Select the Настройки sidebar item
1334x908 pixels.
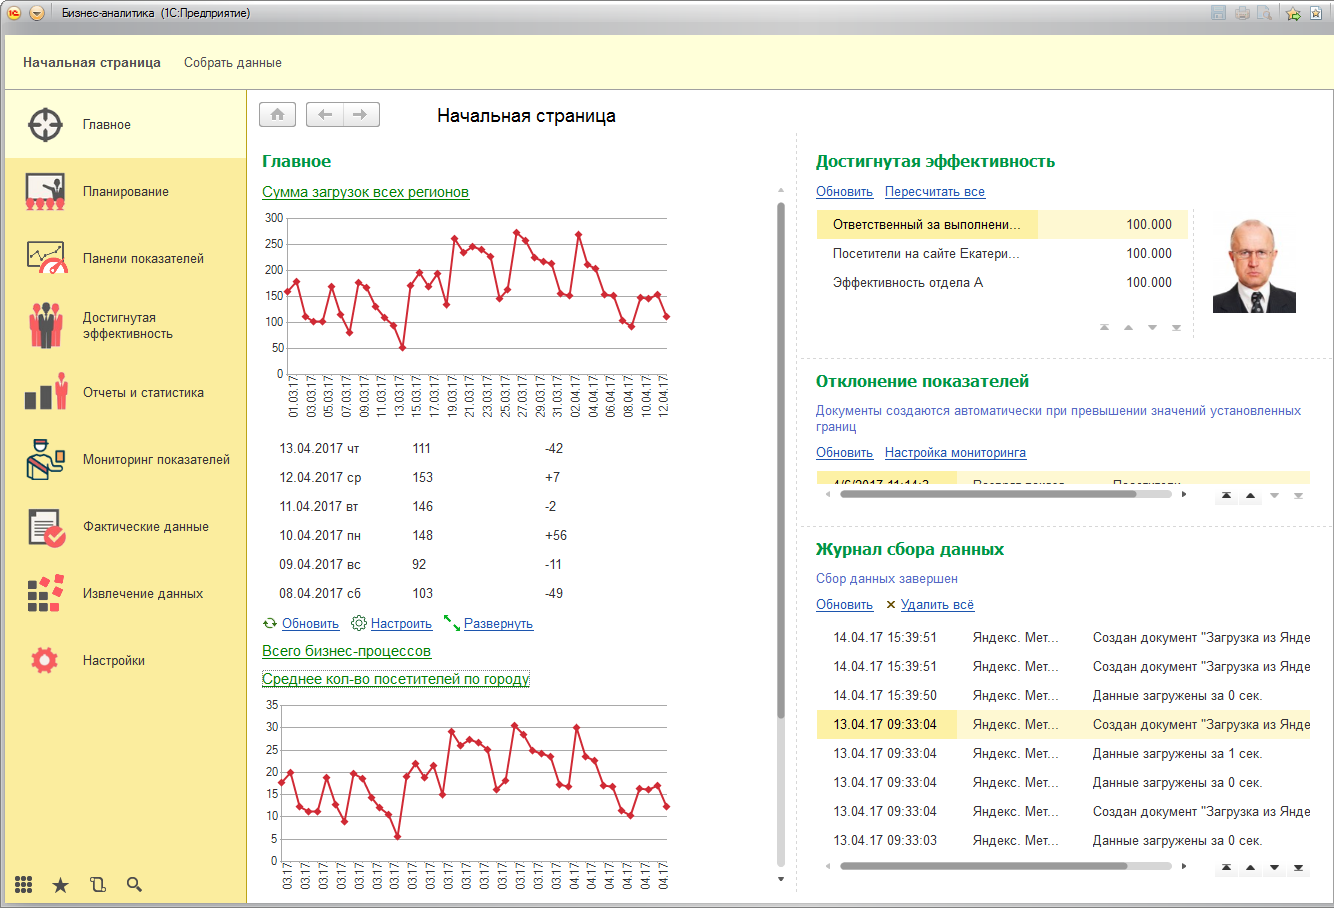click(126, 660)
